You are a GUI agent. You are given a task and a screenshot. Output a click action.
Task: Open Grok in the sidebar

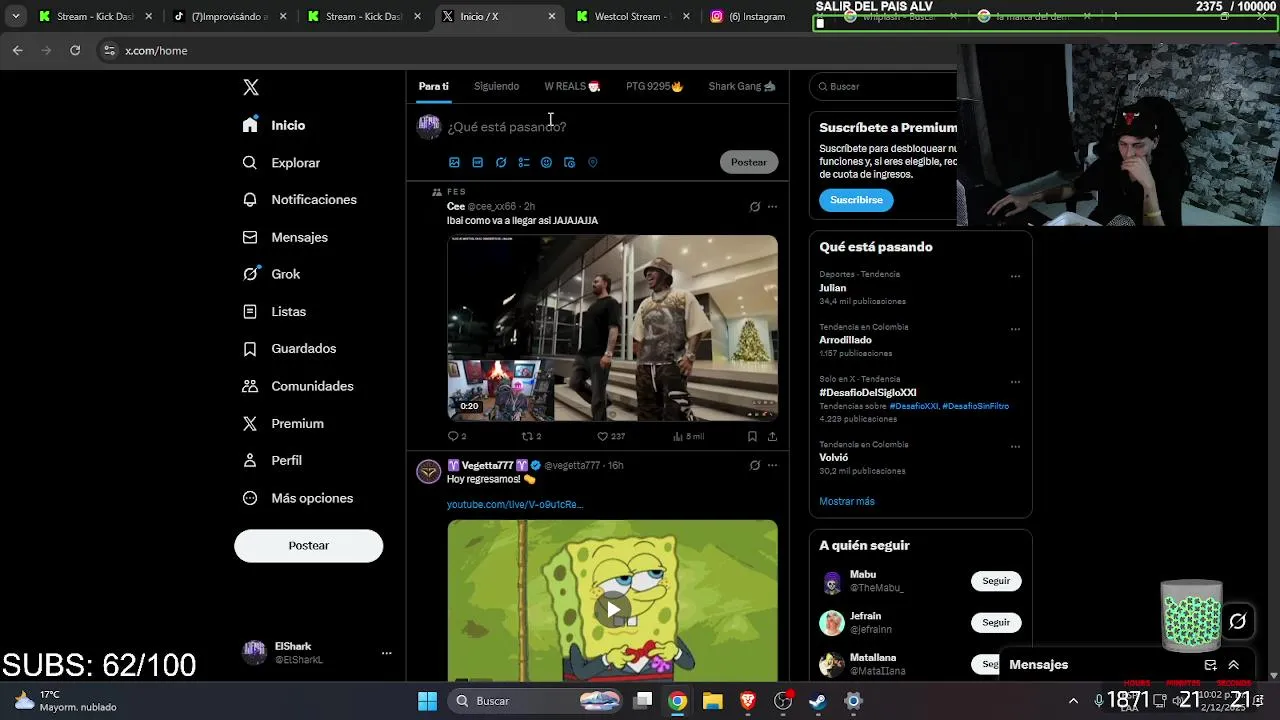(271, 274)
